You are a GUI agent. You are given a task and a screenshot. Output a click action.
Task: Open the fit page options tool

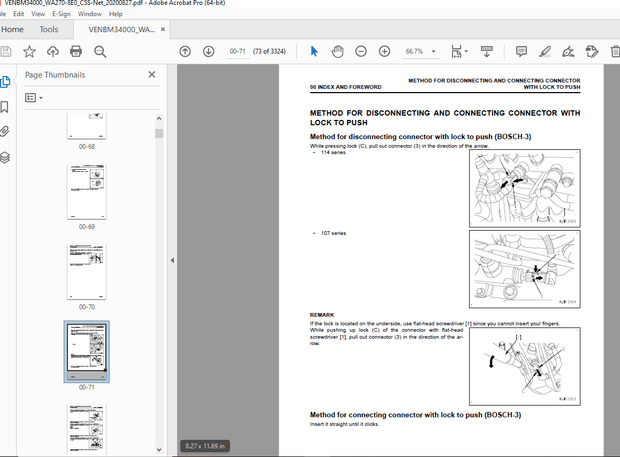coord(456,51)
